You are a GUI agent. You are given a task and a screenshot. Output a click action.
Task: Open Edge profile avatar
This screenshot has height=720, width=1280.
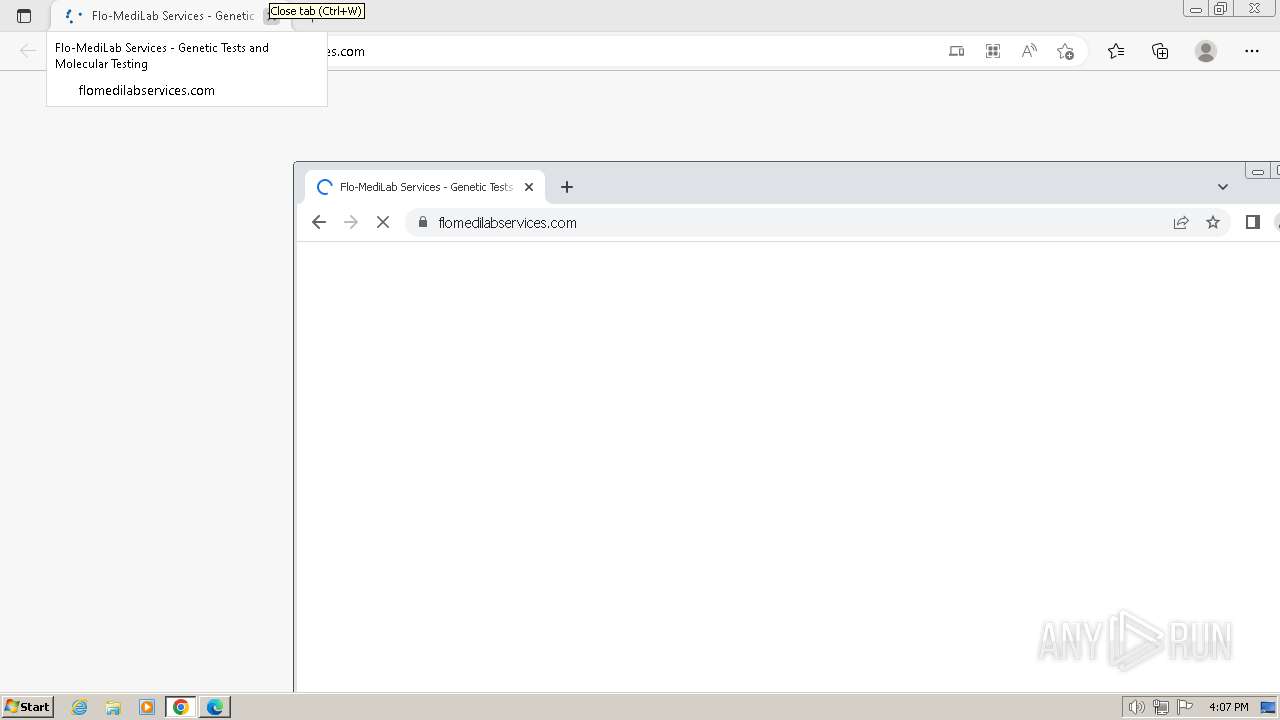pos(1206,51)
